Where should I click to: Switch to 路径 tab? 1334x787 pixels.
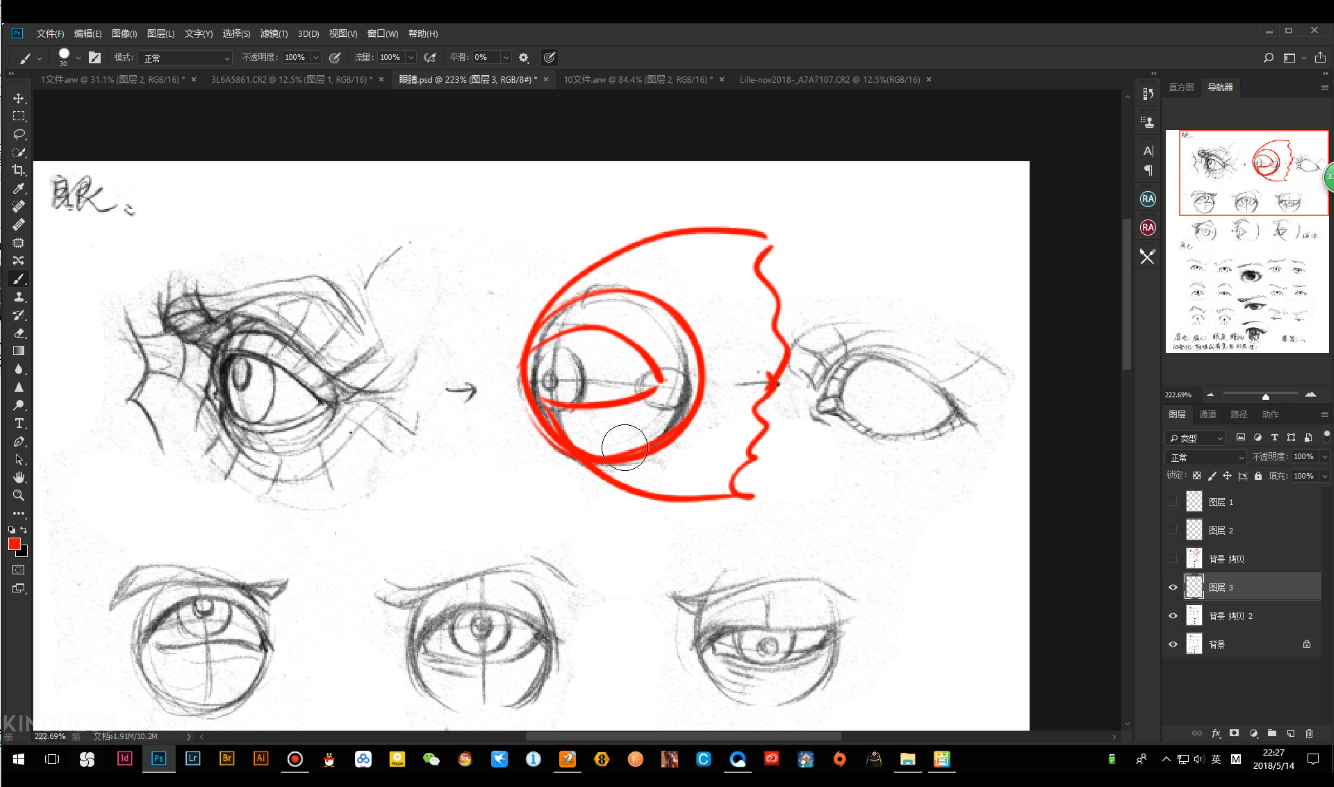point(1239,414)
